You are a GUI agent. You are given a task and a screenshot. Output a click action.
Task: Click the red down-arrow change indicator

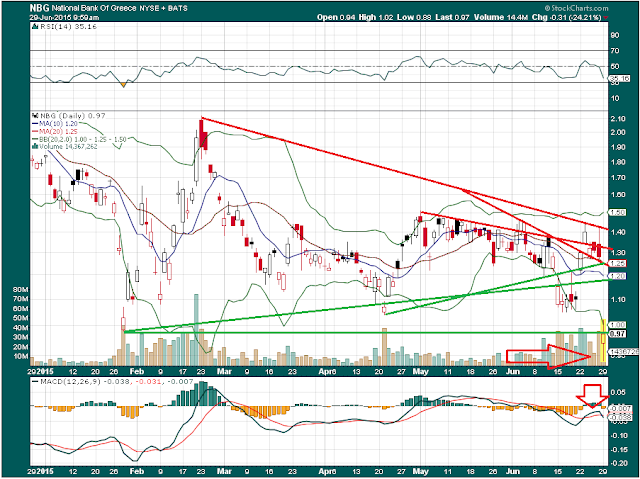(605, 18)
